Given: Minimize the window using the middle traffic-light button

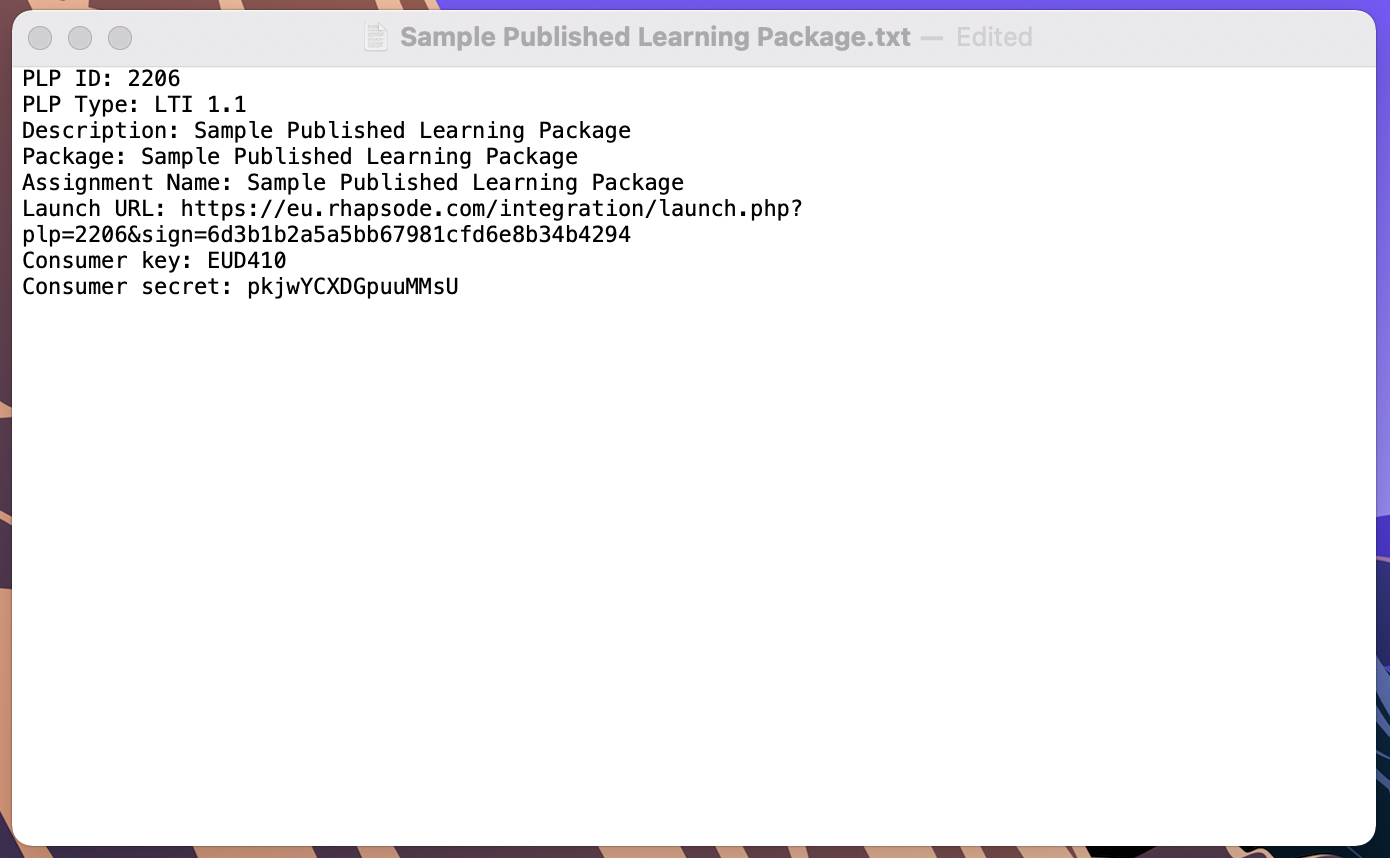Looking at the screenshot, I should point(80,38).
